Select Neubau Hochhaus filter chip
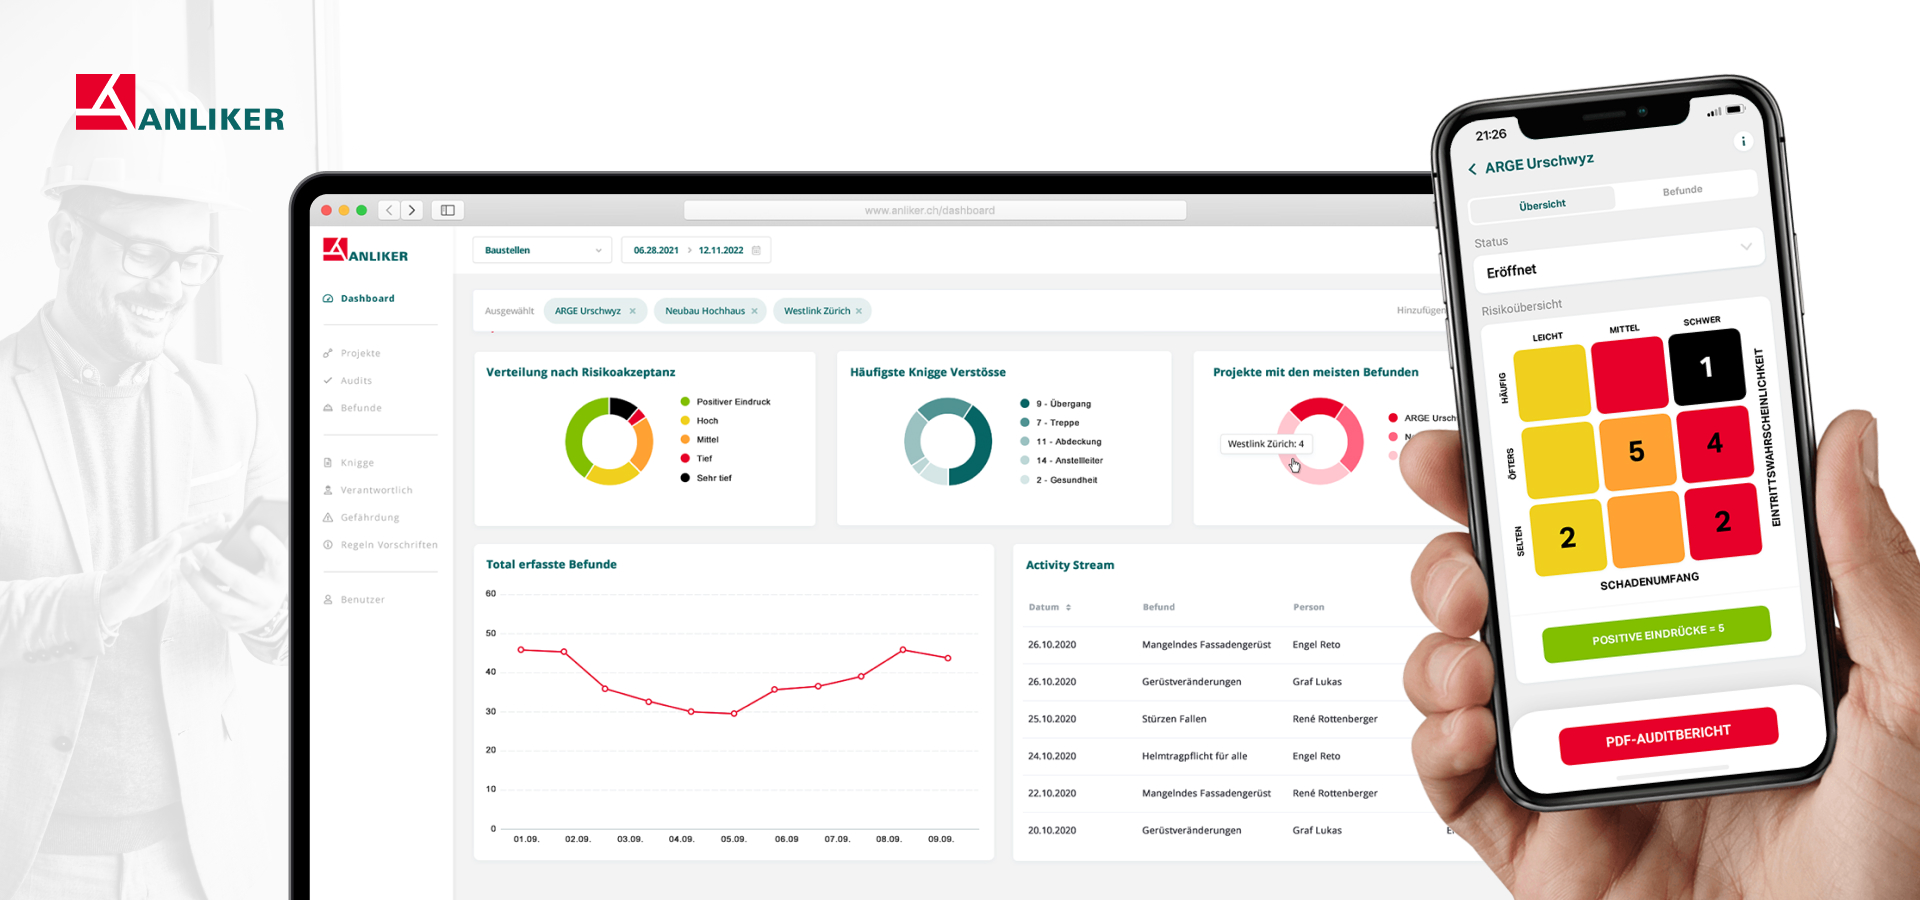Viewport: 1920px width, 900px height. (x=711, y=311)
